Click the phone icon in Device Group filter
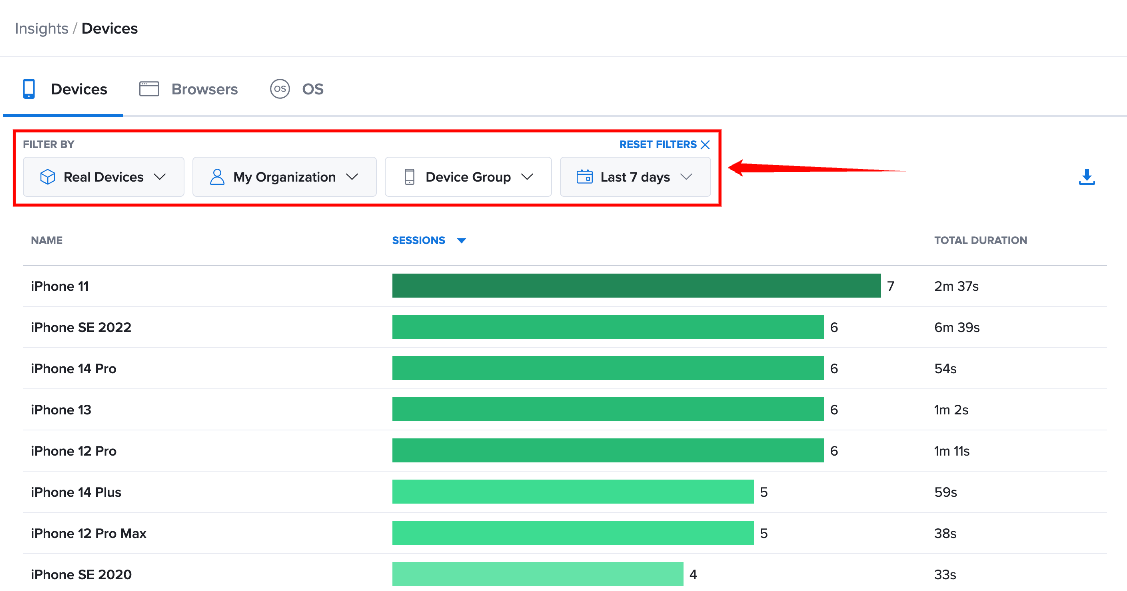 (x=409, y=177)
